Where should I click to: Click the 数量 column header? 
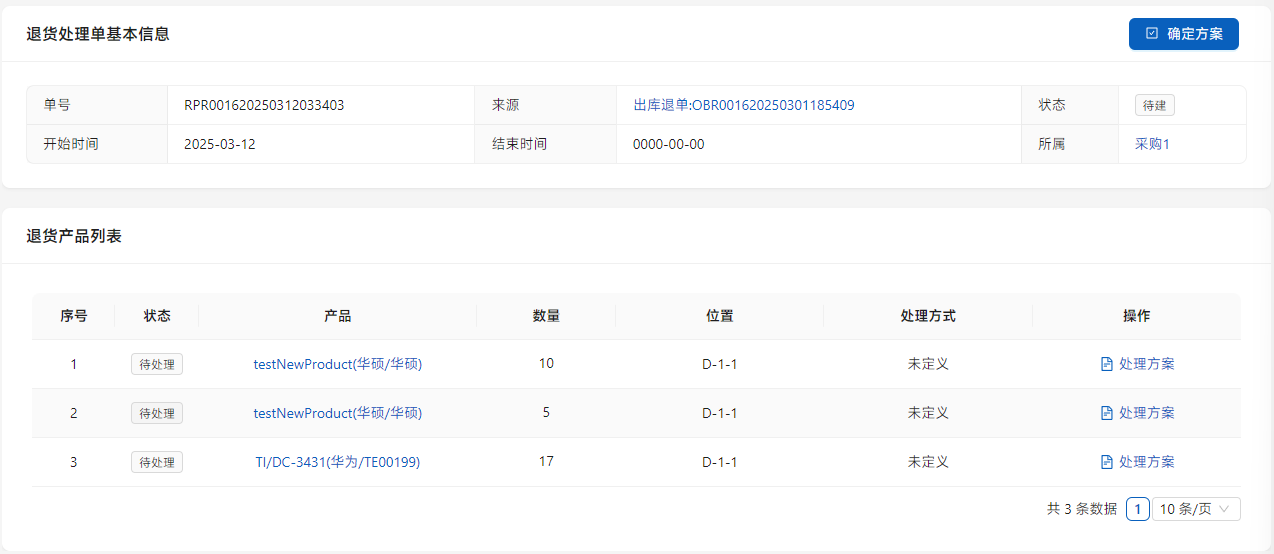click(x=546, y=316)
